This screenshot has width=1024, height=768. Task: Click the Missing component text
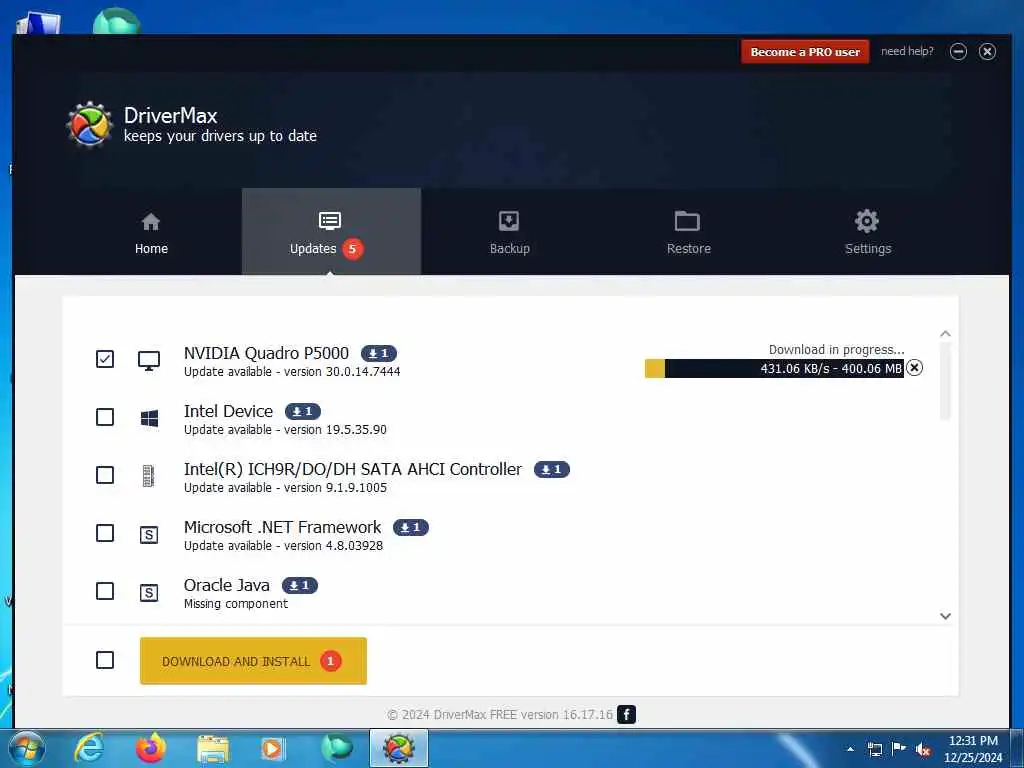click(x=236, y=604)
